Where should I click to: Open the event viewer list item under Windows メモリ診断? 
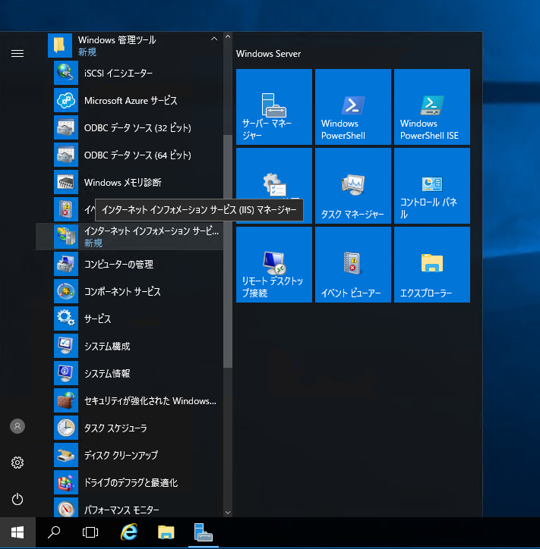(x=66, y=209)
